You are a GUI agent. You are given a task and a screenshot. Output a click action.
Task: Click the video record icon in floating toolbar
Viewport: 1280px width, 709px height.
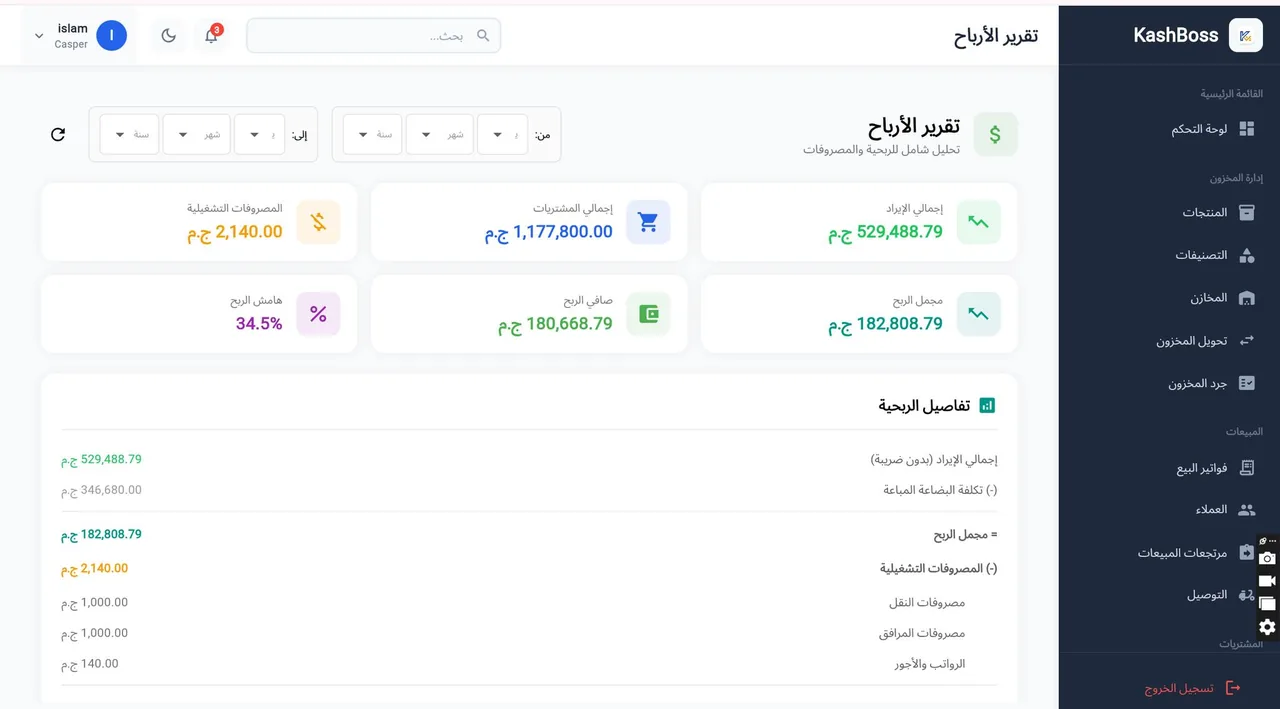[x=1267, y=581]
